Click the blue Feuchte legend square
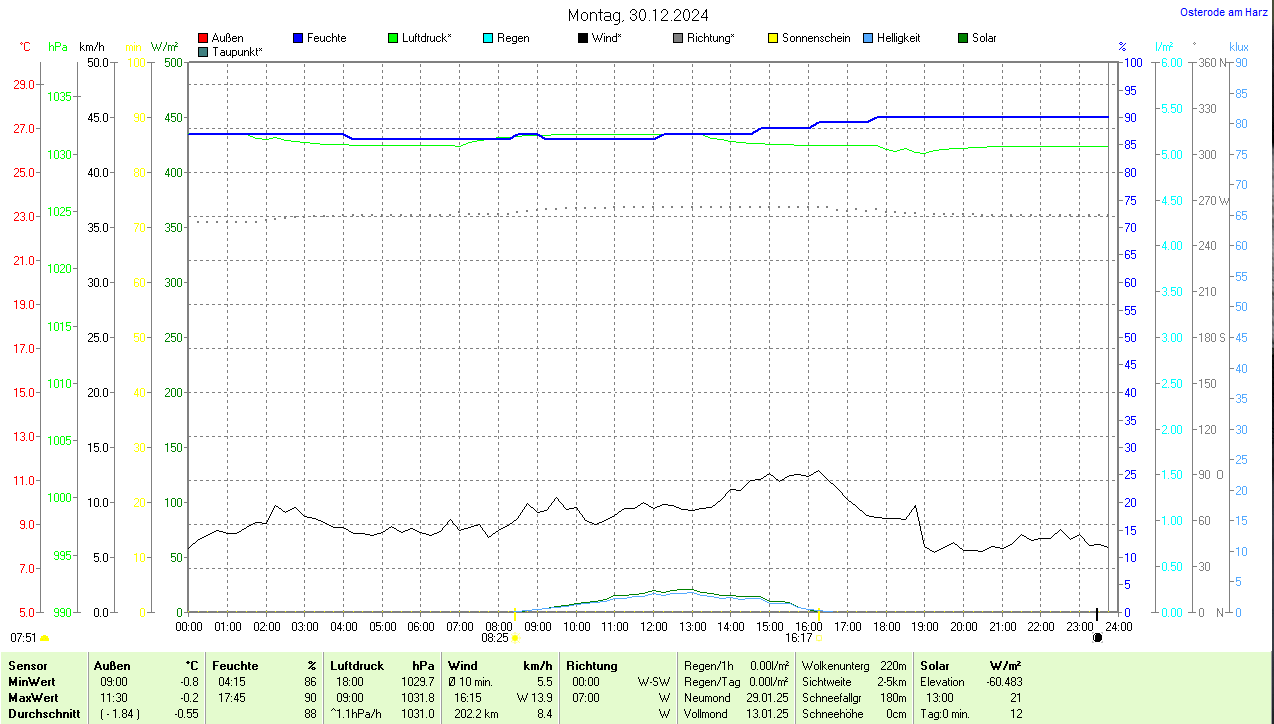 pos(298,38)
